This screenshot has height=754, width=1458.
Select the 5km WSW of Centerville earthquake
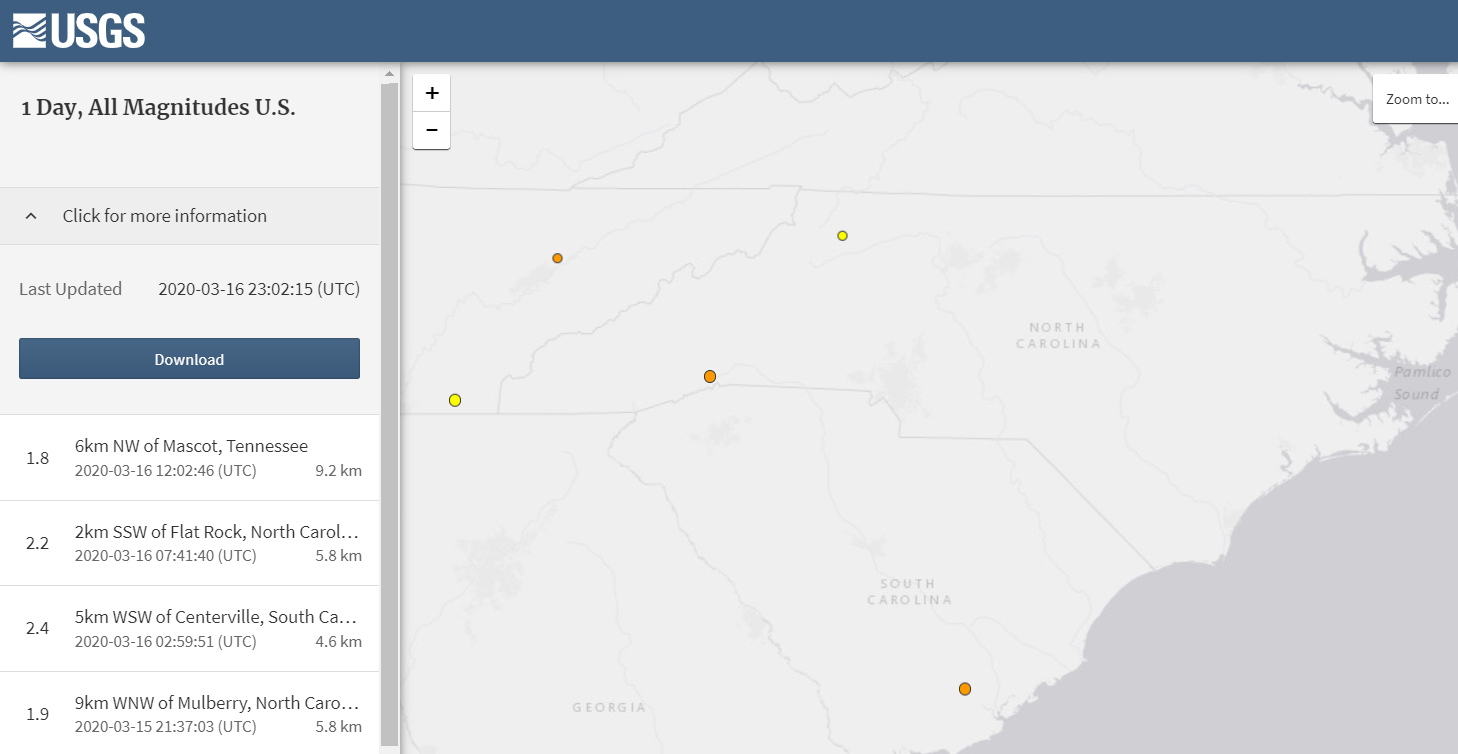click(x=190, y=629)
